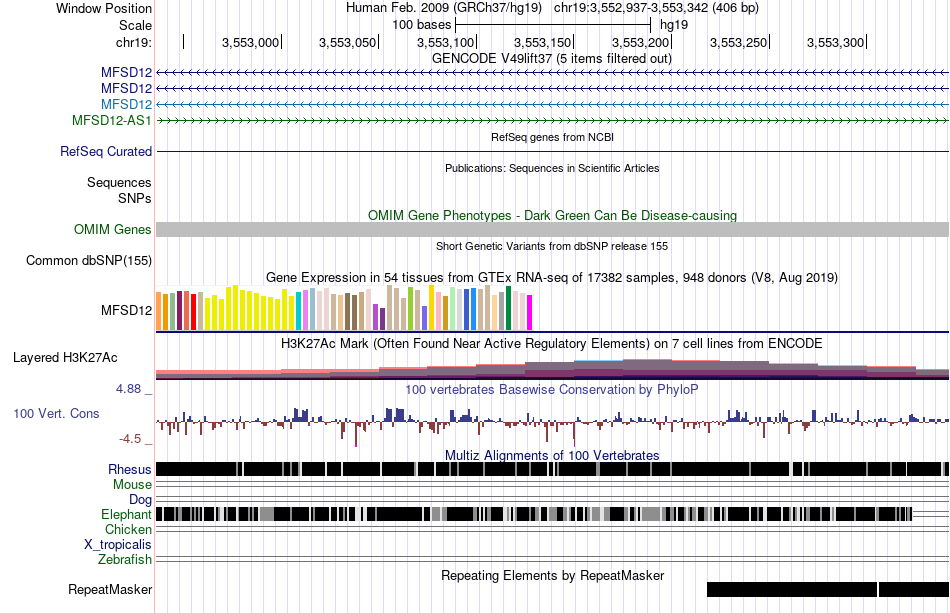
Task: Click the RefSeq Curated label
Action: pyautogui.click(x=106, y=151)
